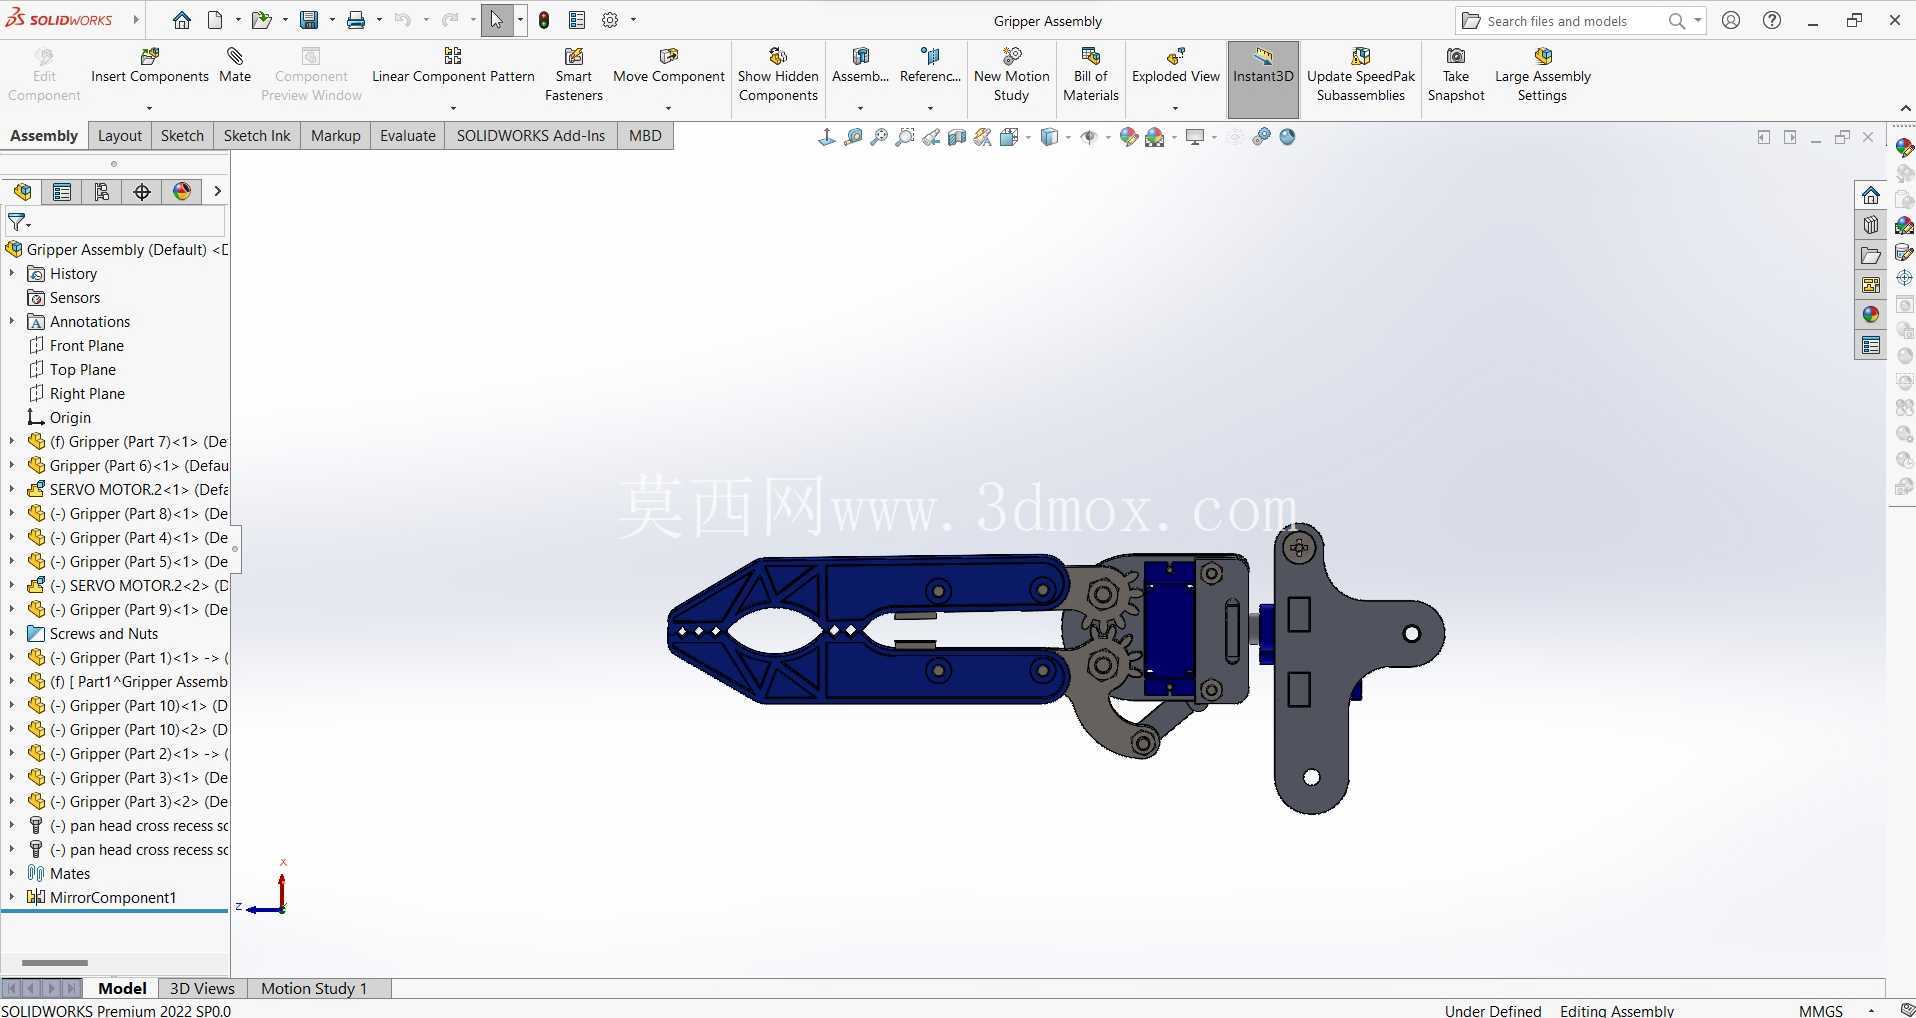Open Bill of Materials

(x=1090, y=75)
